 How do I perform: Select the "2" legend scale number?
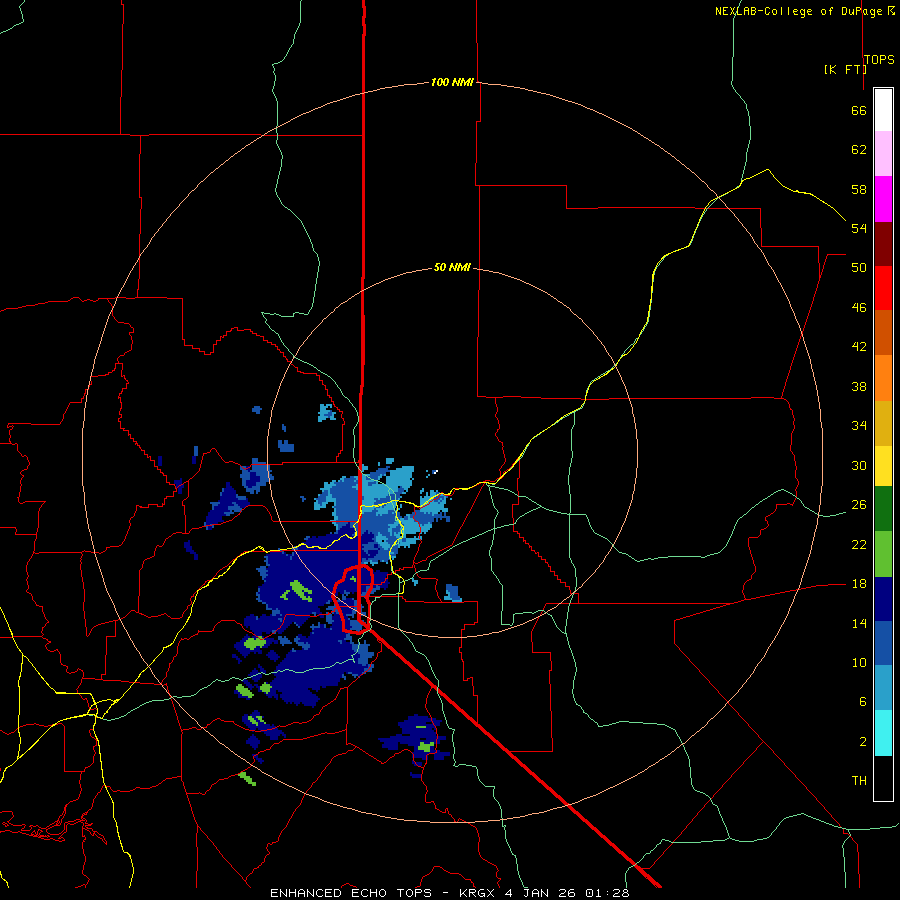863,742
